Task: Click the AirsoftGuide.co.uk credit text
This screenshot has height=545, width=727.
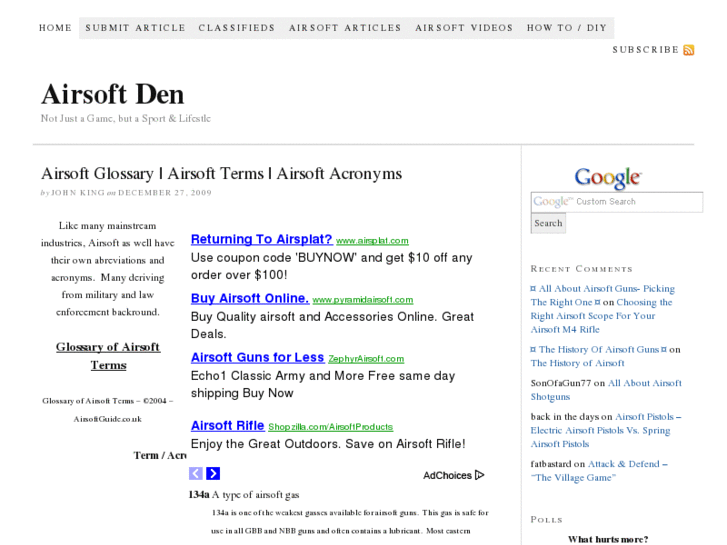Action: [108, 419]
